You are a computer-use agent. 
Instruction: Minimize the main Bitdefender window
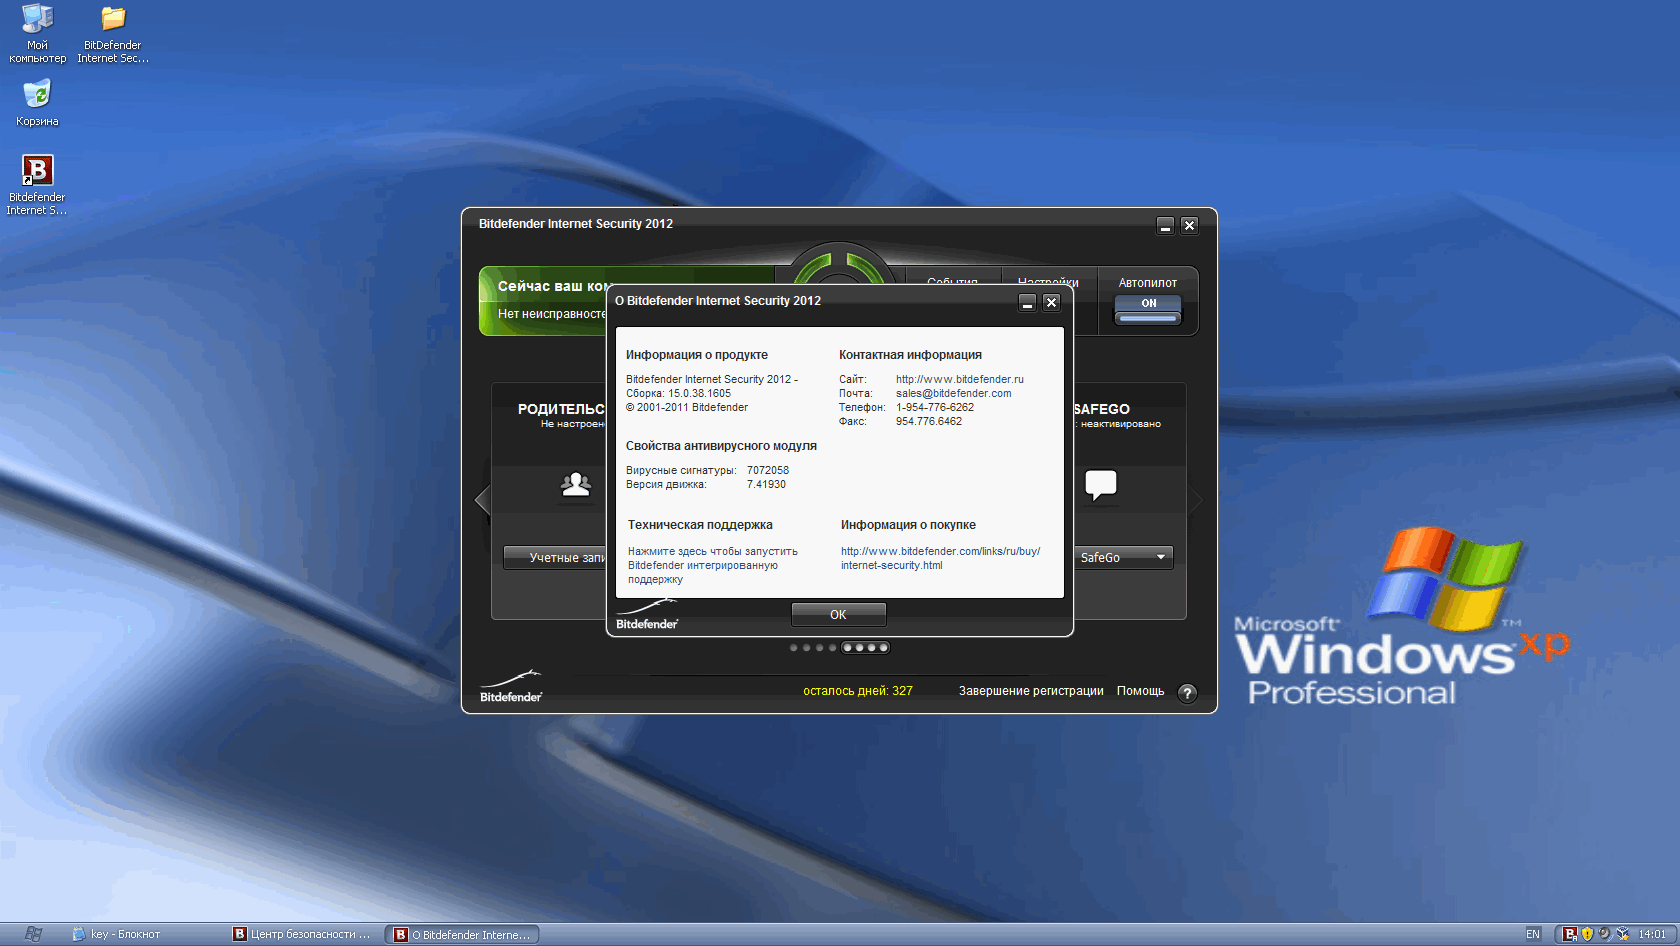[x=1165, y=225]
